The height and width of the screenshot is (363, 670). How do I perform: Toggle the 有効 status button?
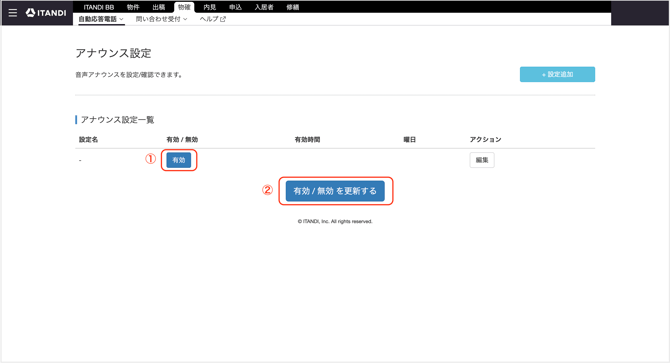(x=179, y=160)
